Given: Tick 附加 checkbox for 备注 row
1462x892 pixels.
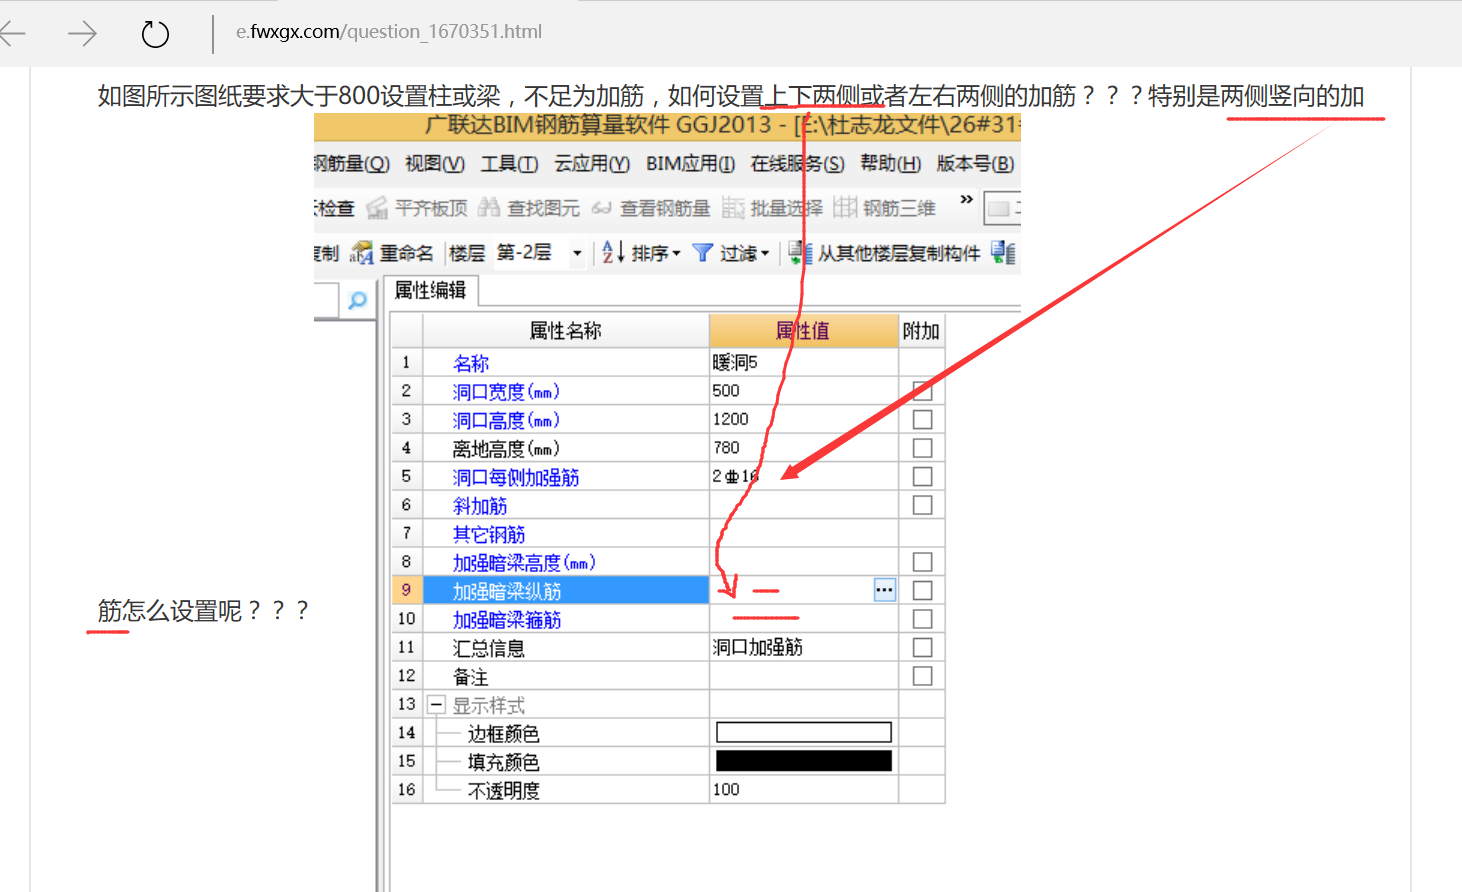Looking at the screenshot, I should [x=922, y=676].
